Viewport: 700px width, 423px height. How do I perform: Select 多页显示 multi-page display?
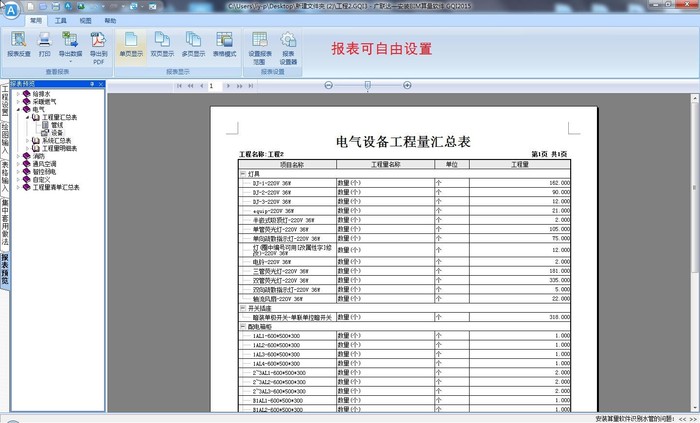pyautogui.click(x=193, y=45)
